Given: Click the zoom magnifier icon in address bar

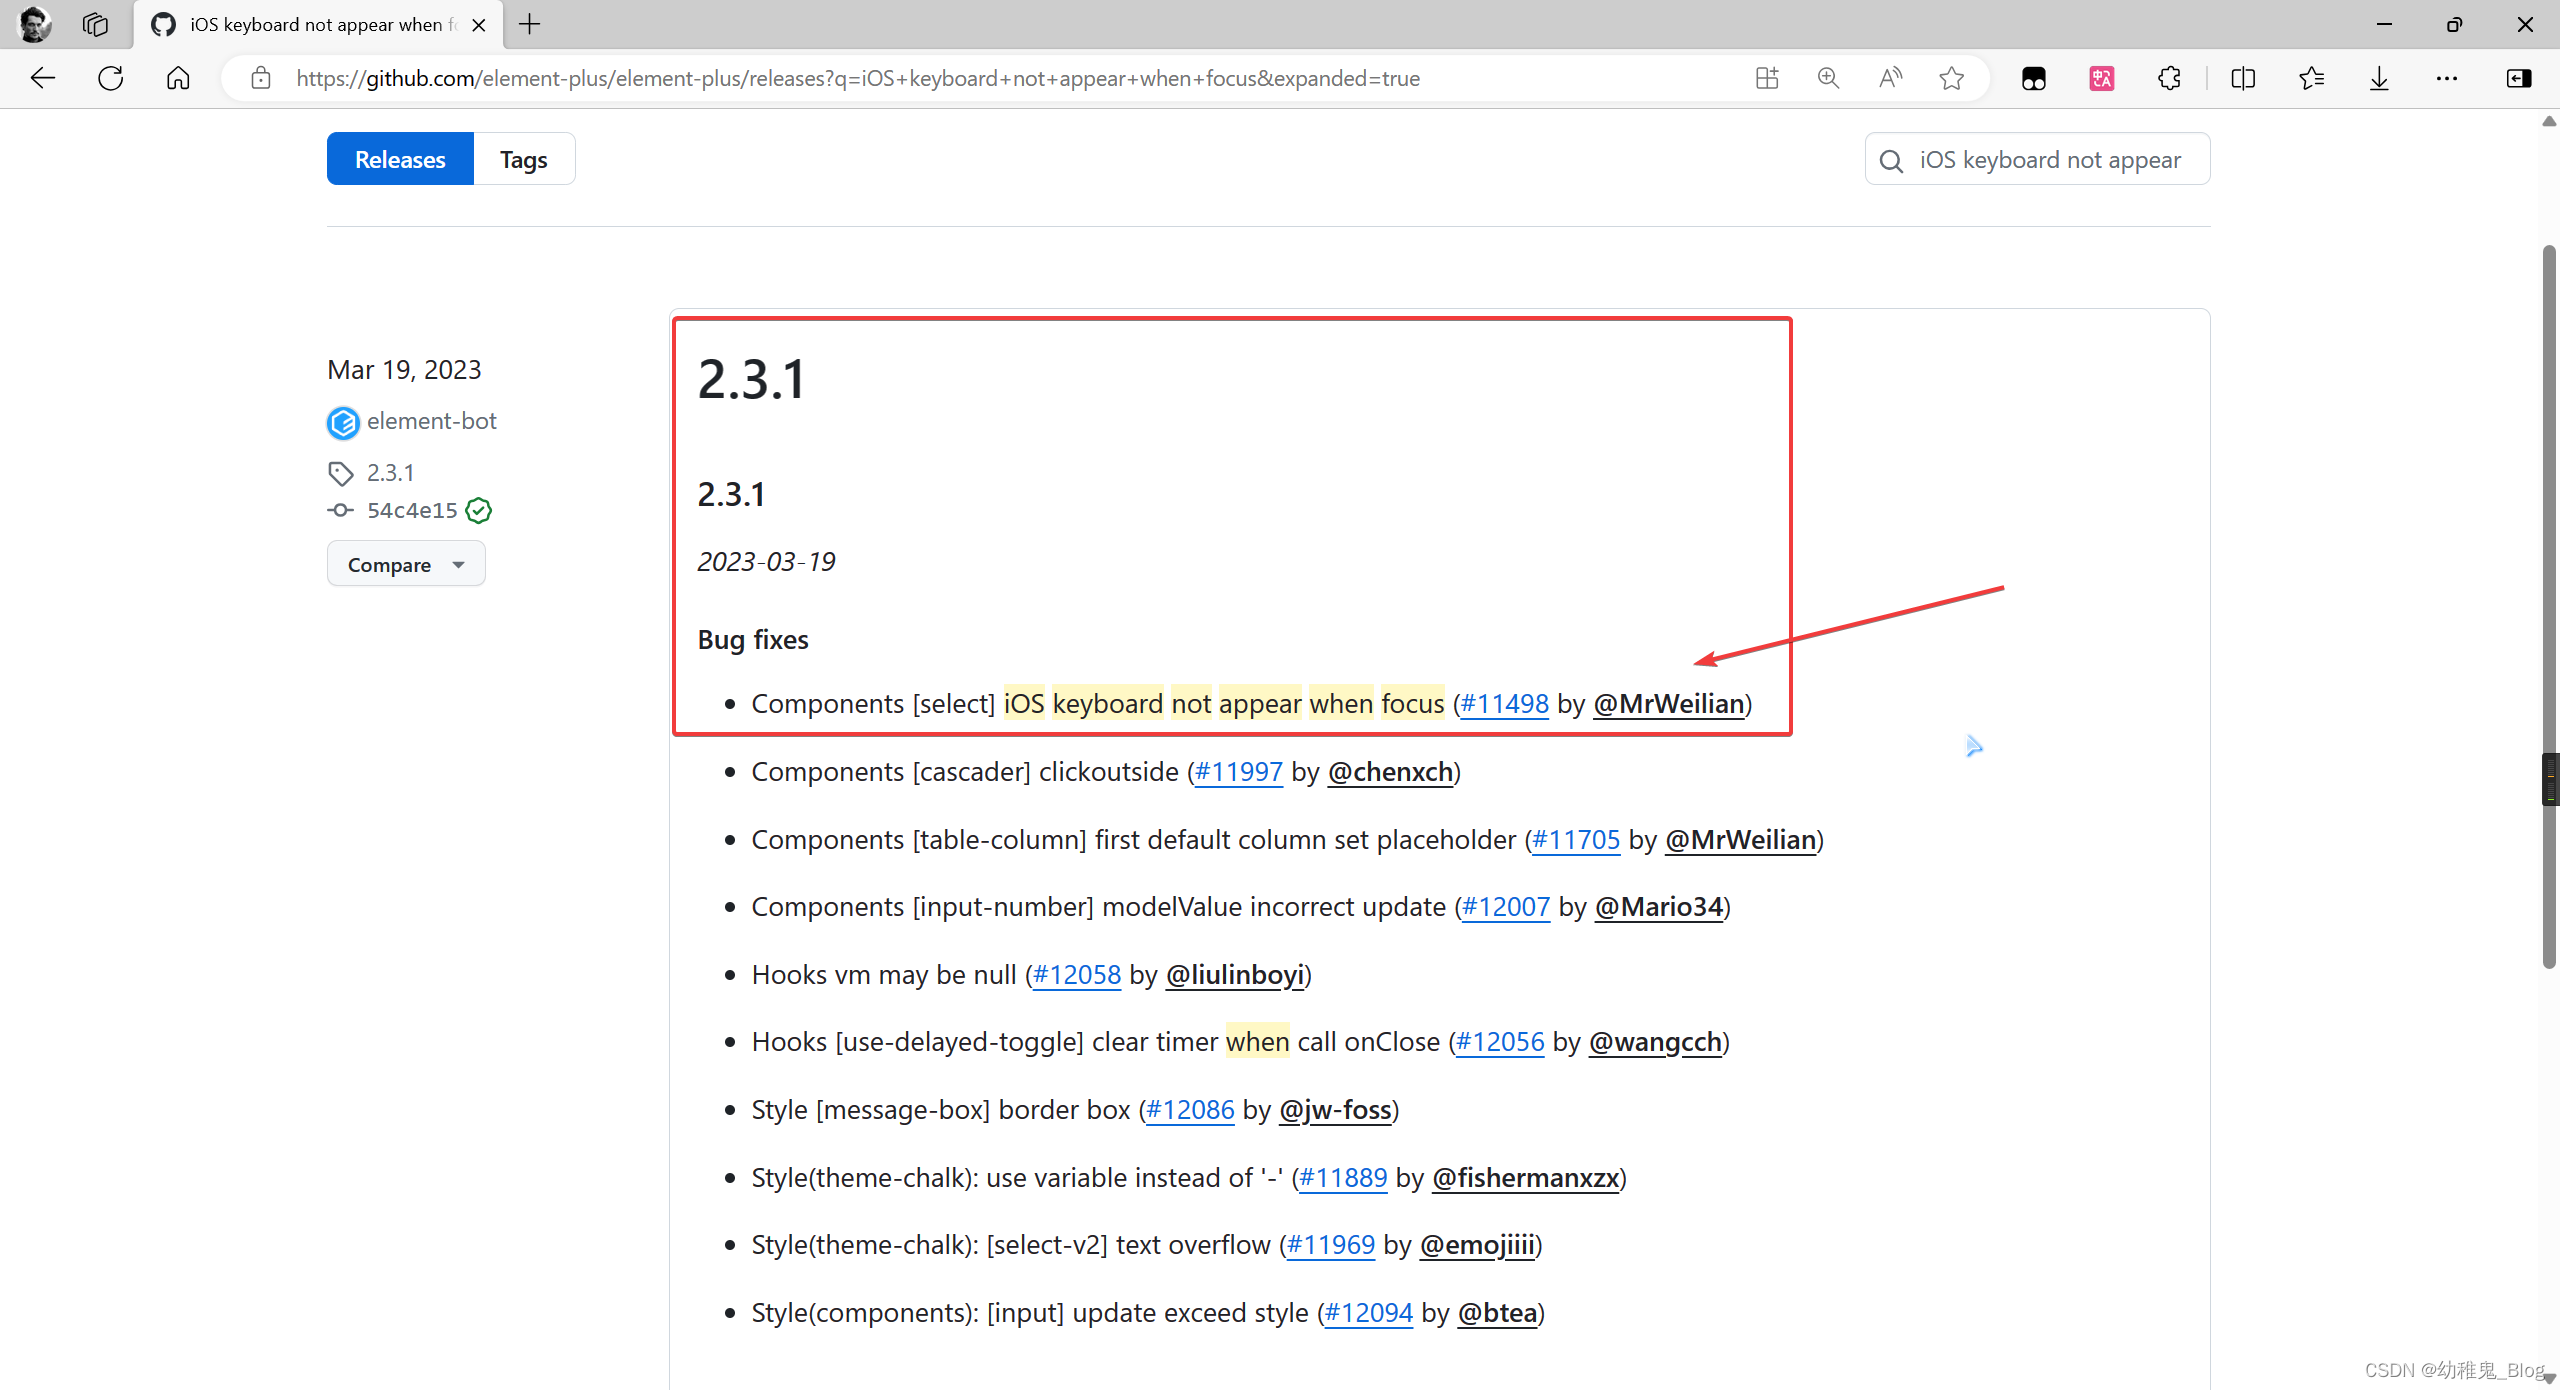Looking at the screenshot, I should pos(1828,78).
